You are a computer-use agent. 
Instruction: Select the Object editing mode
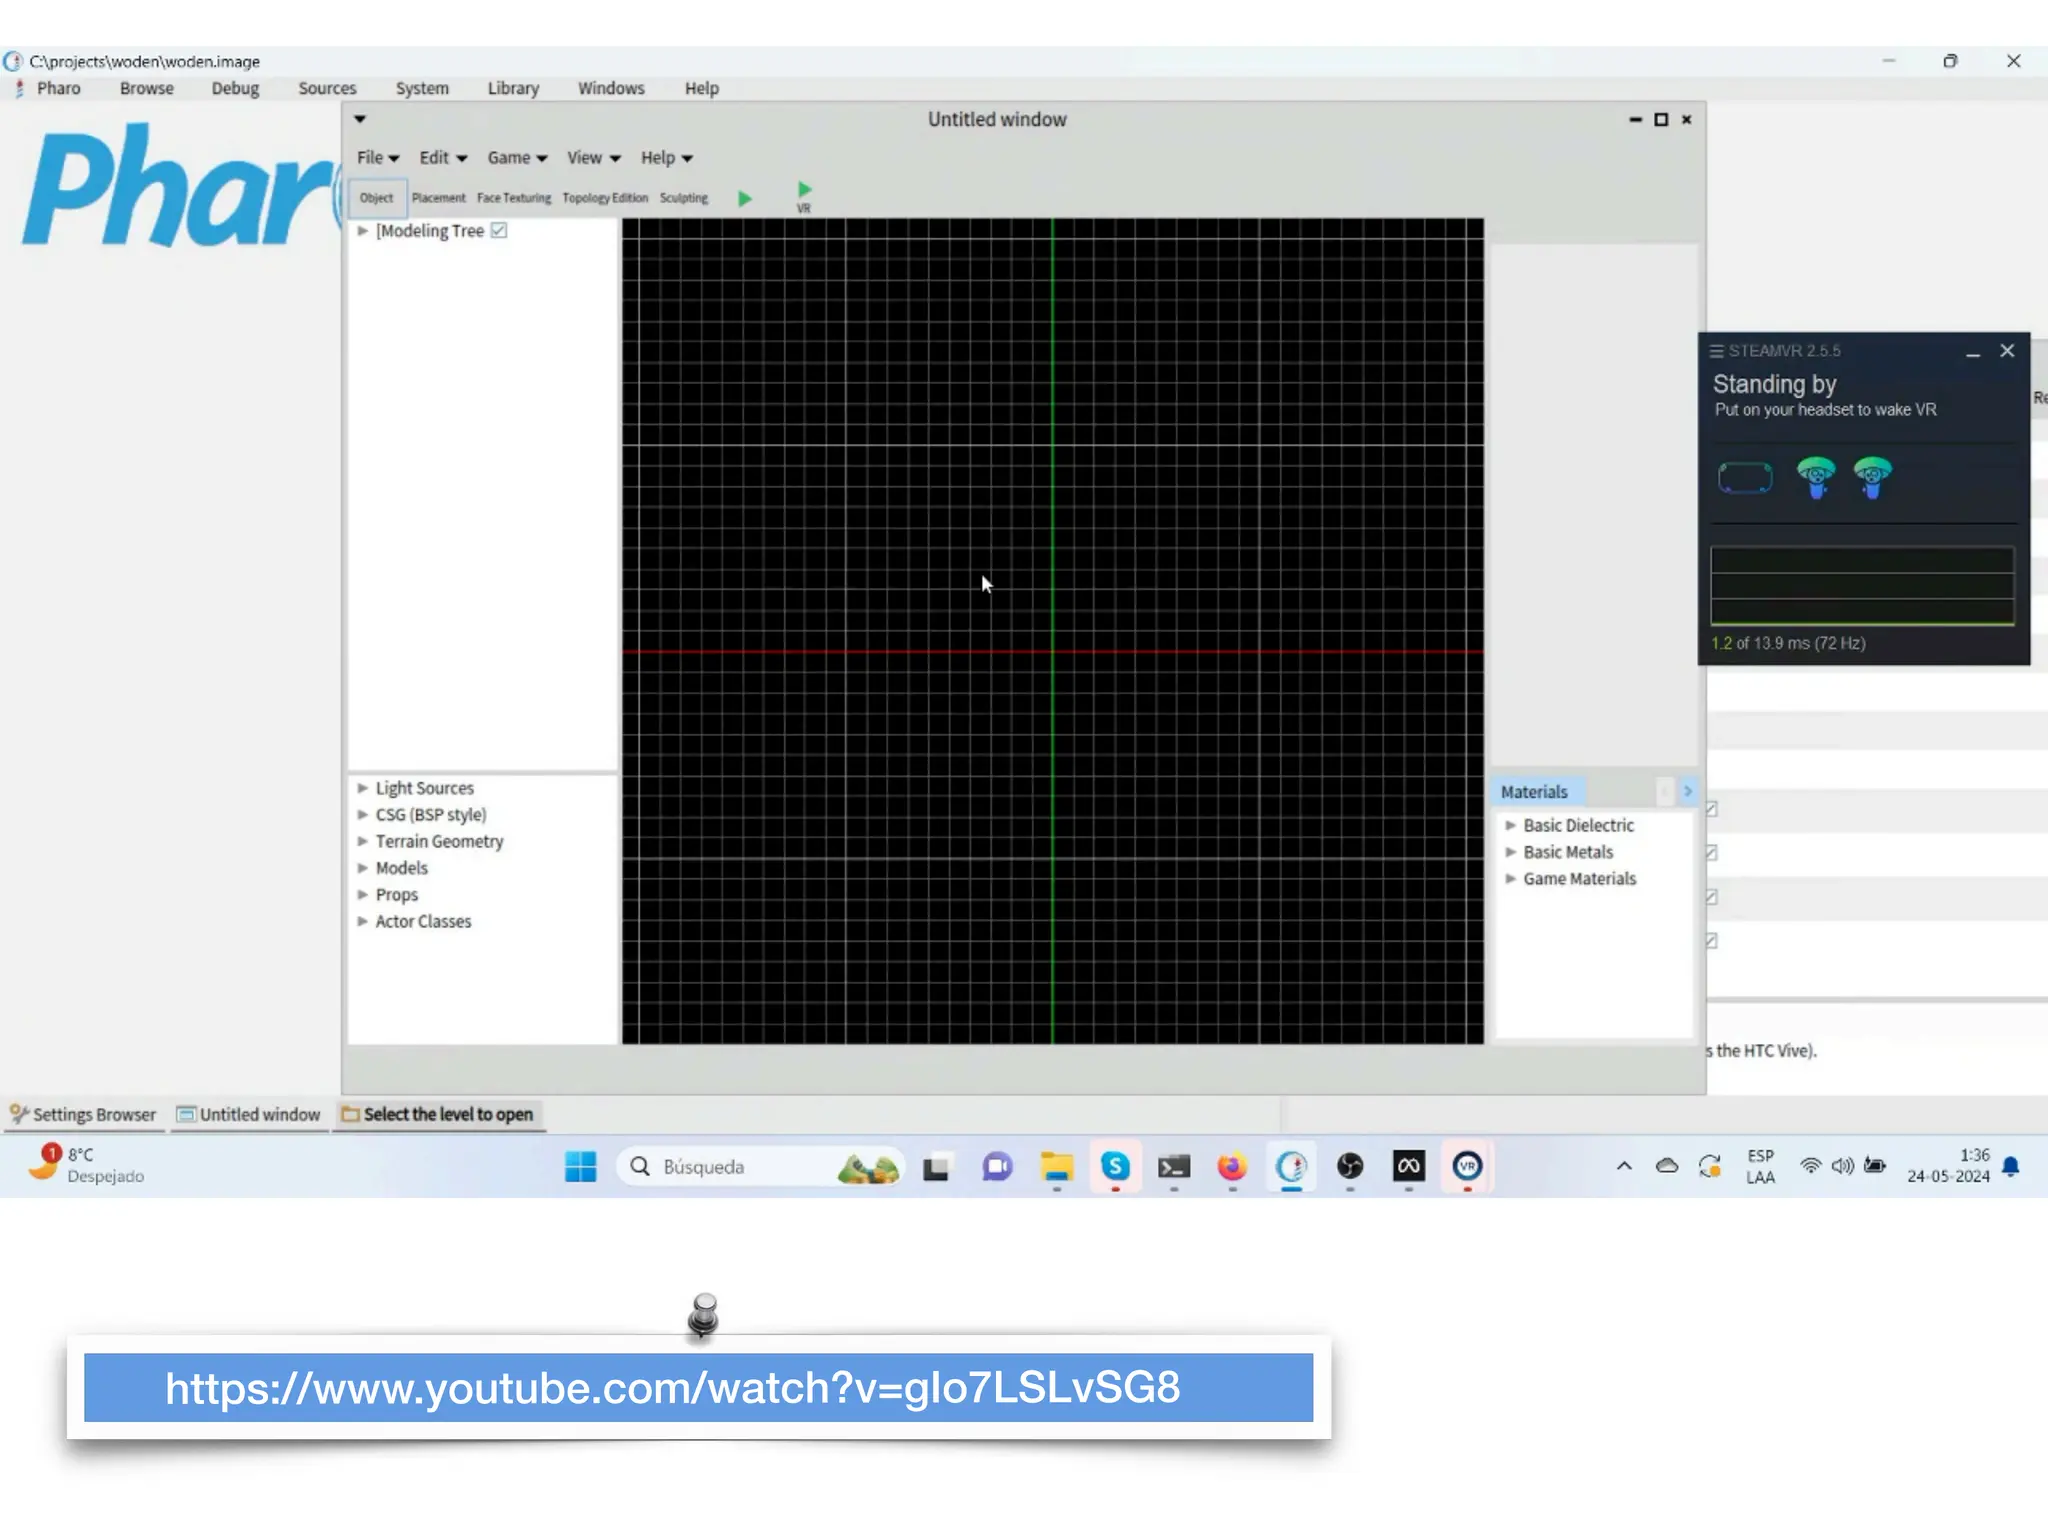[x=376, y=198]
